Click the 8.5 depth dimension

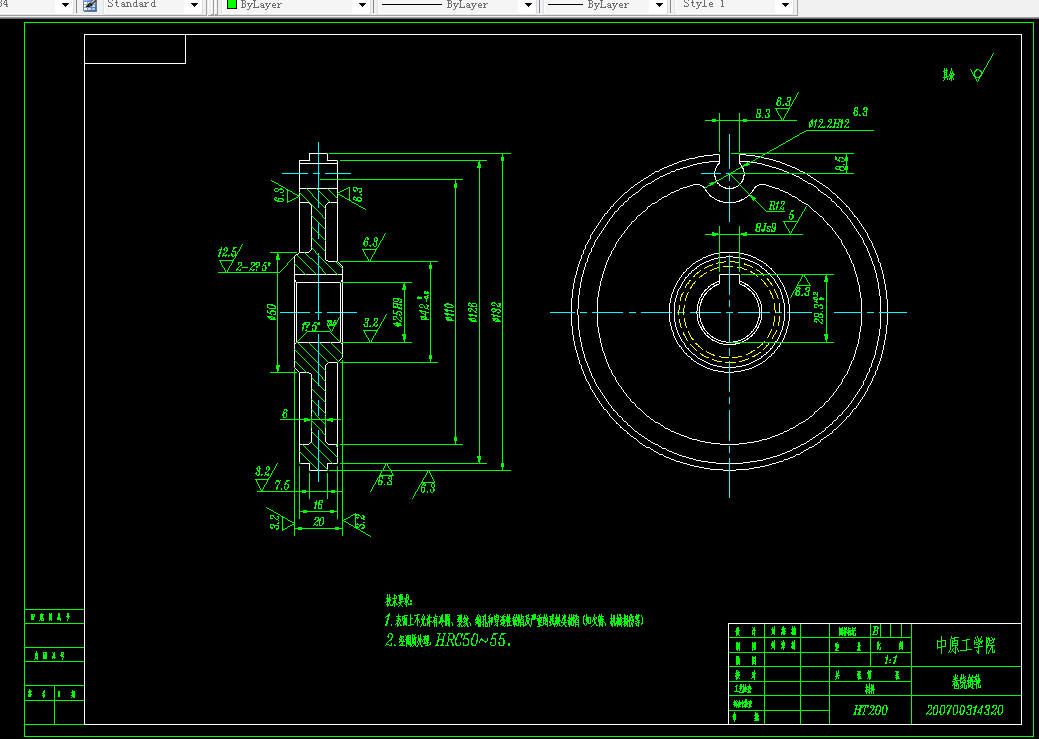[x=841, y=163]
